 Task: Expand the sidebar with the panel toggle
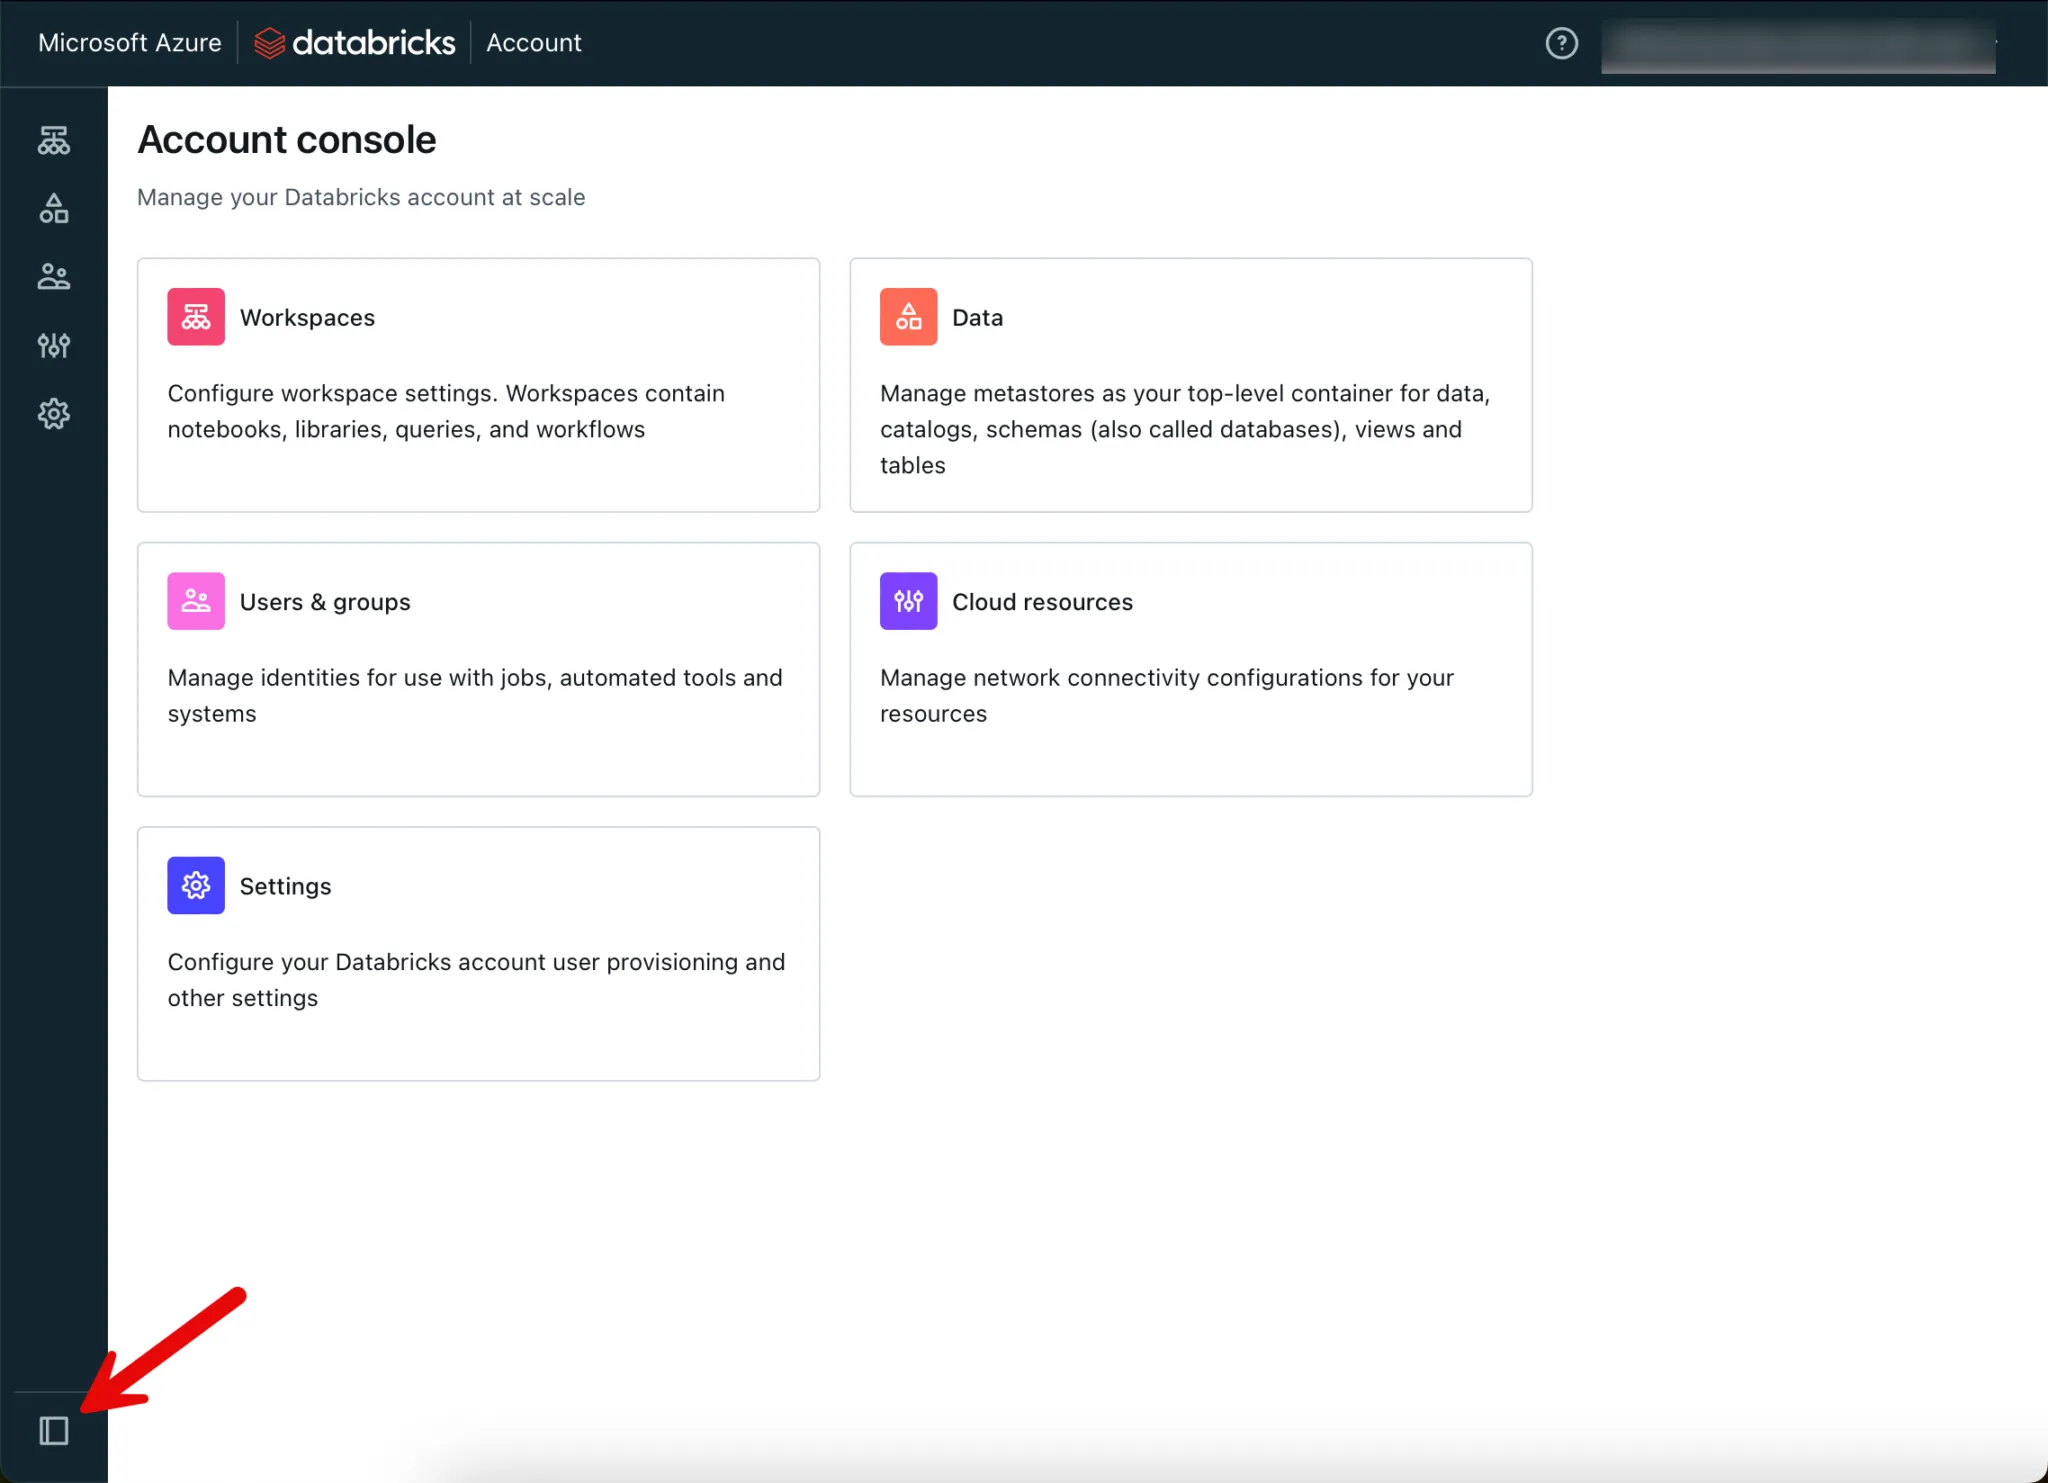coord(54,1431)
